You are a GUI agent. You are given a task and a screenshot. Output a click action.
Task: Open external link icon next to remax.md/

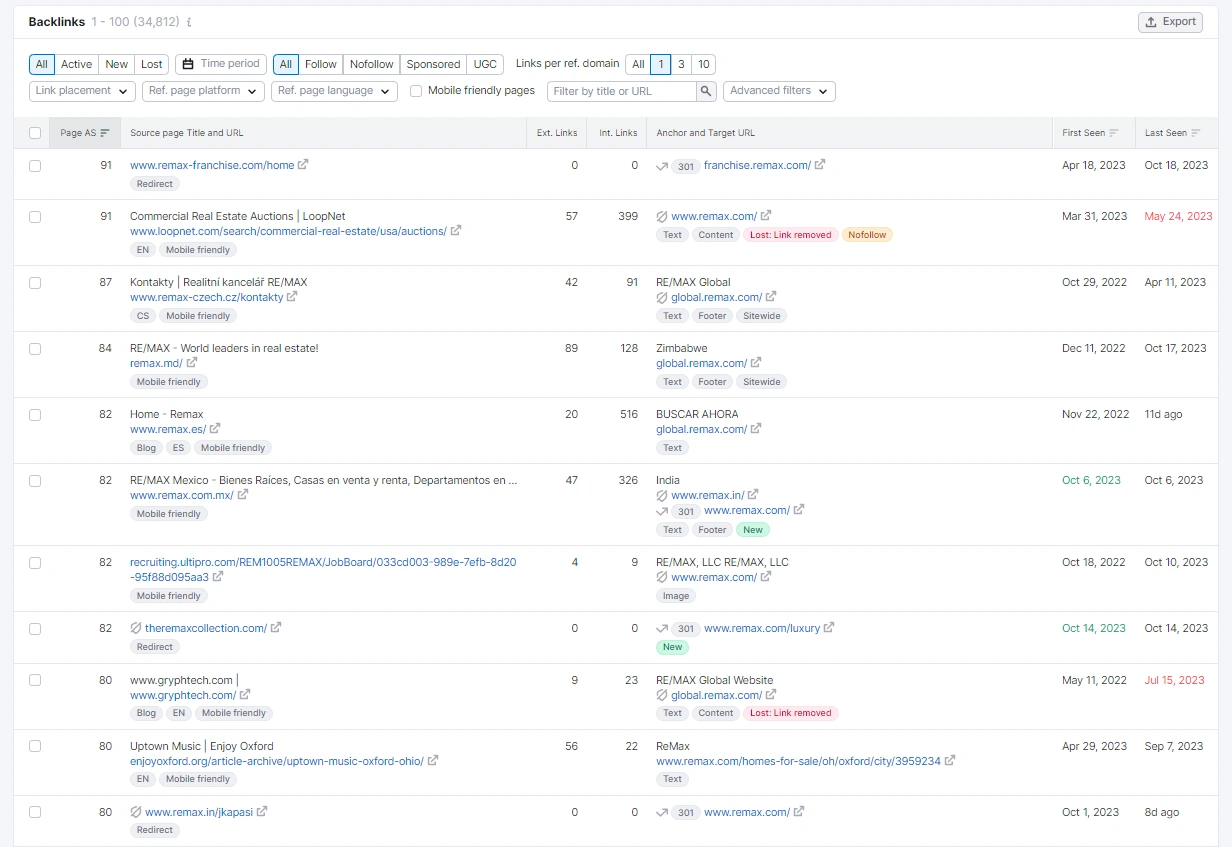191,363
